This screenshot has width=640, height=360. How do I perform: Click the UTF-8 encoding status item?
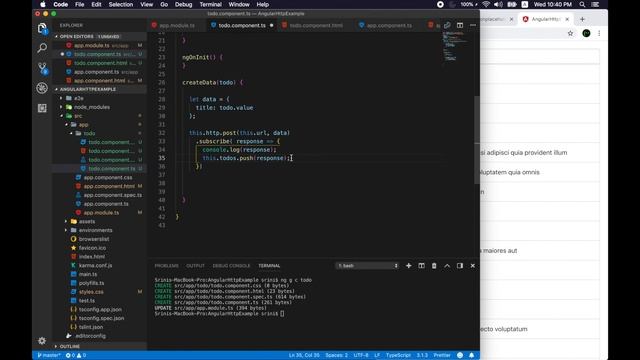coord(361,355)
